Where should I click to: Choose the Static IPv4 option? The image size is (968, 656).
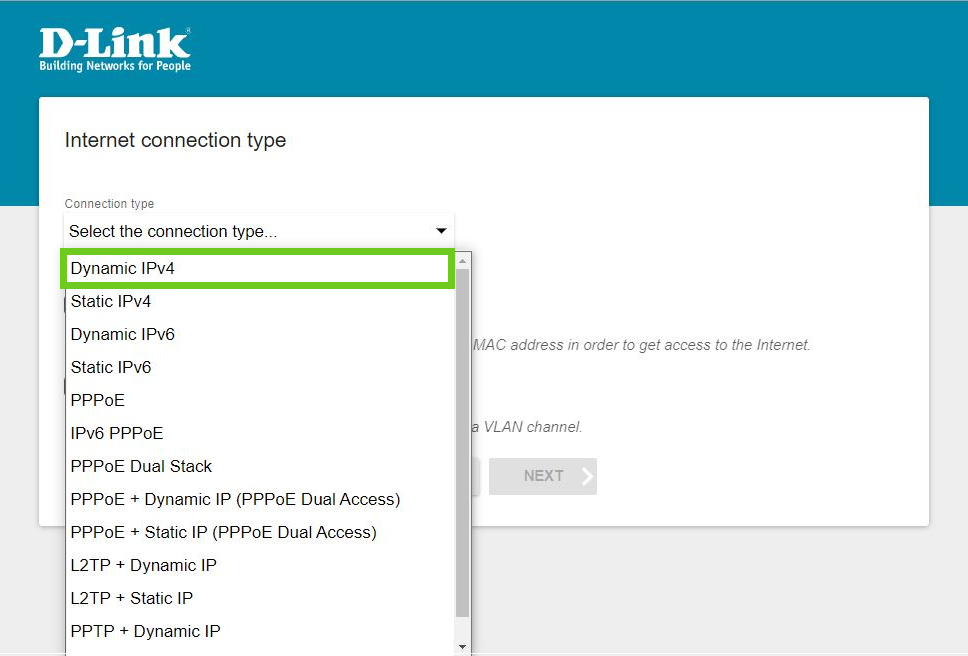111,301
